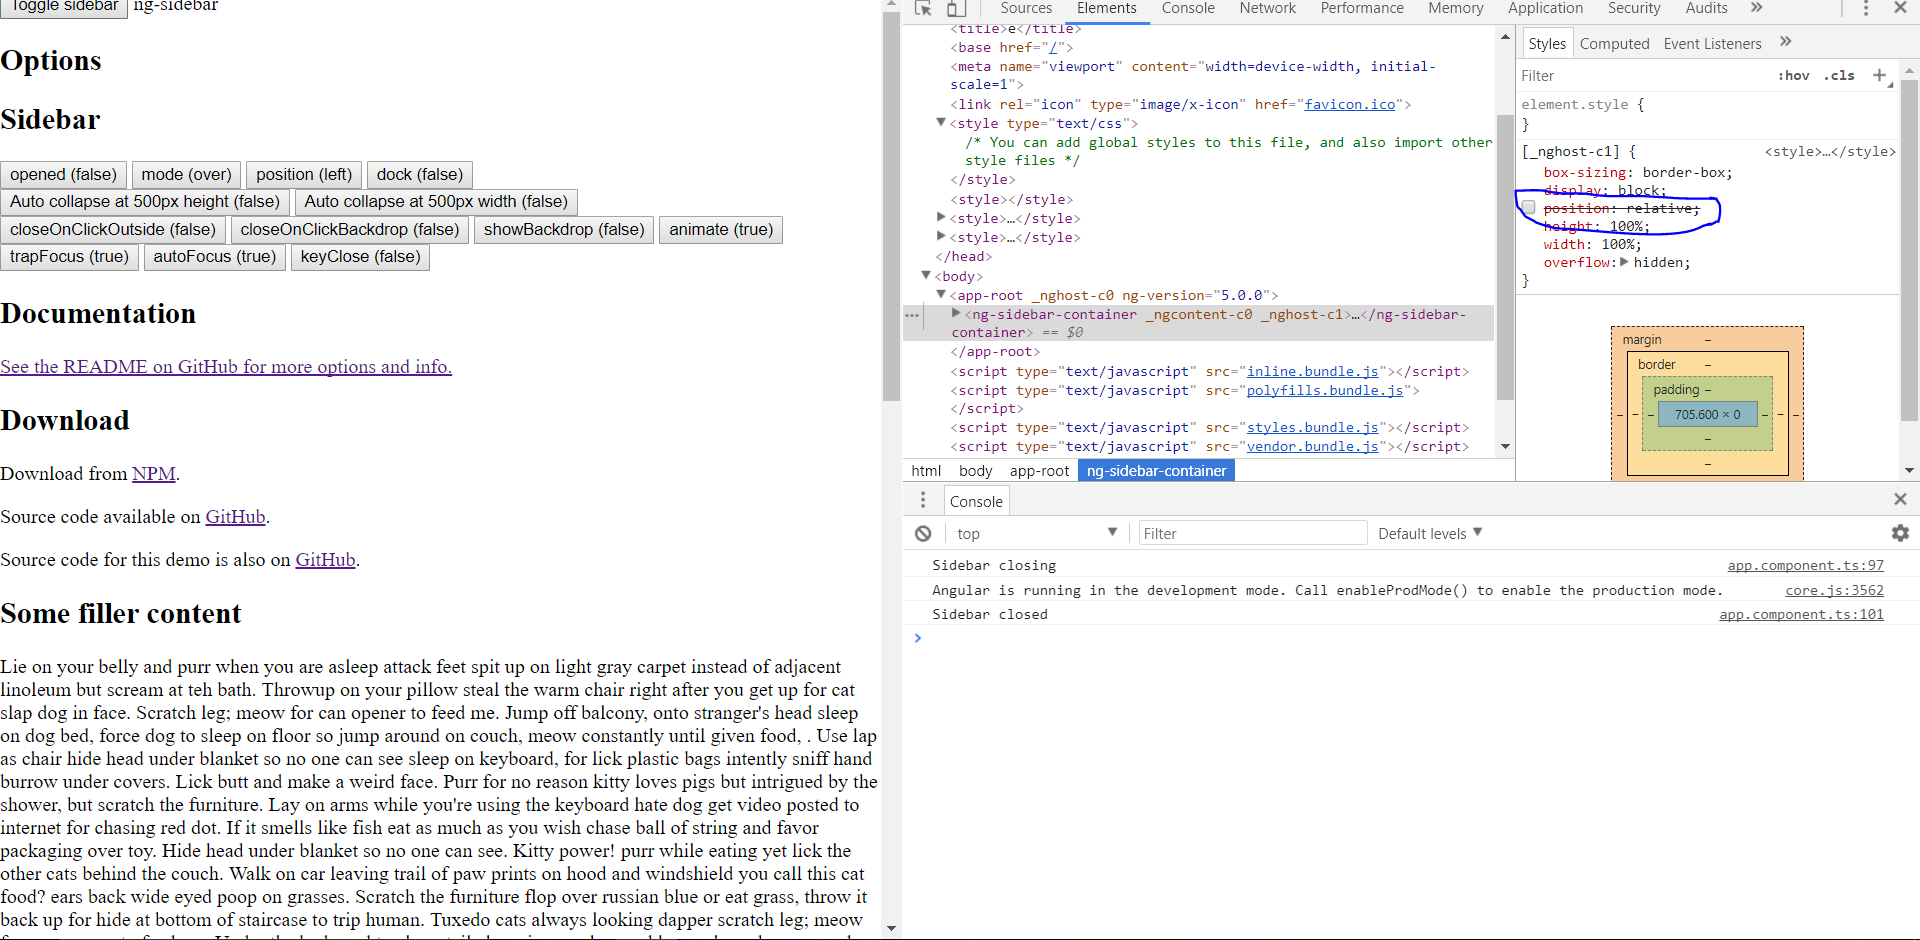
Task: Open the 'top' frame context dropdown
Action: pyautogui.click(x=1035, y=533)
